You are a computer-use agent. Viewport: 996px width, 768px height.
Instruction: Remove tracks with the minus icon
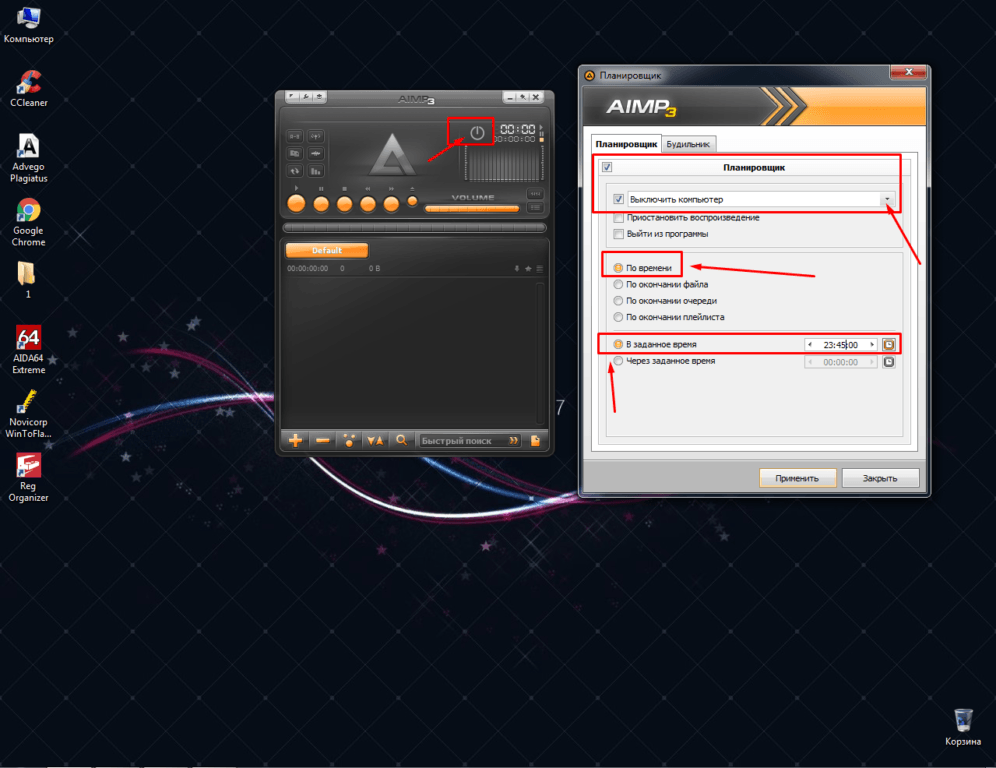coord(323,440)
